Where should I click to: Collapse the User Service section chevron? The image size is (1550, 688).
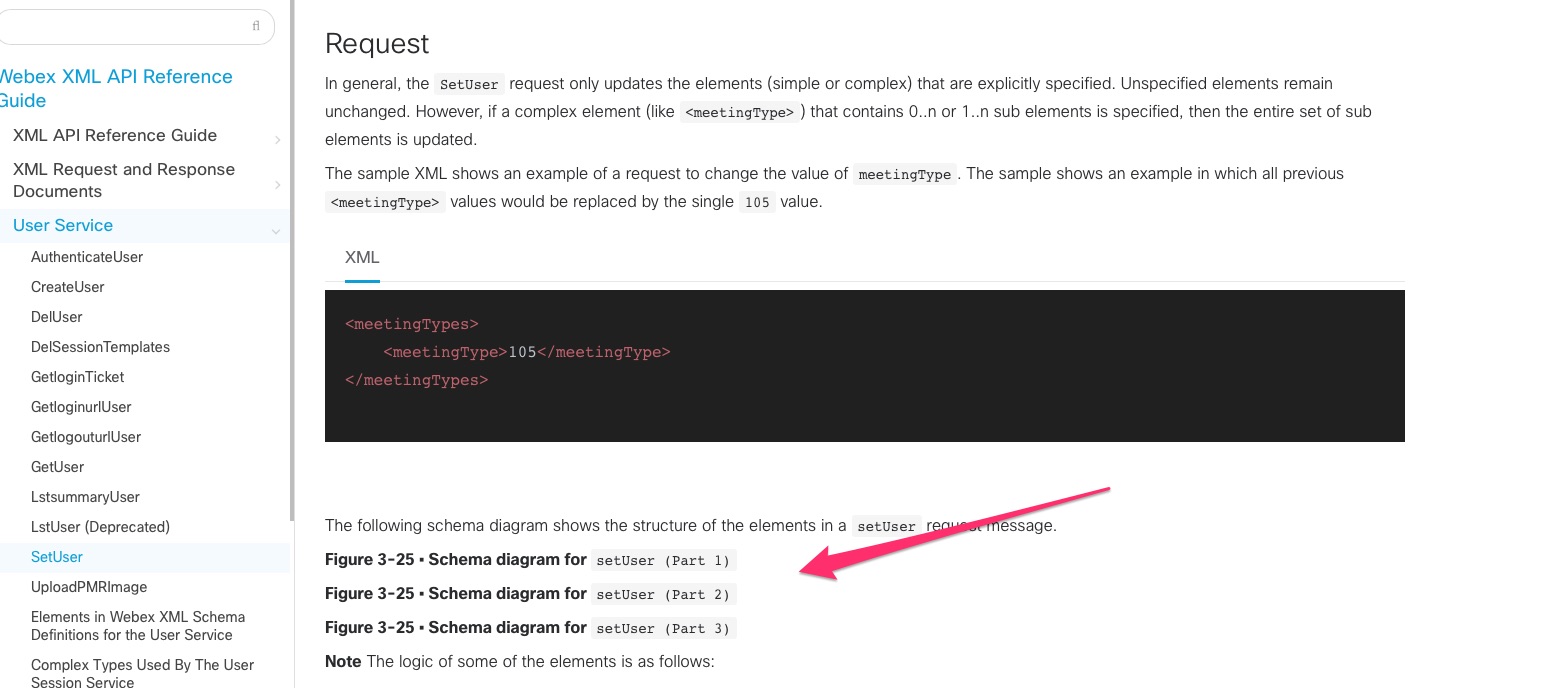(276, 229)
